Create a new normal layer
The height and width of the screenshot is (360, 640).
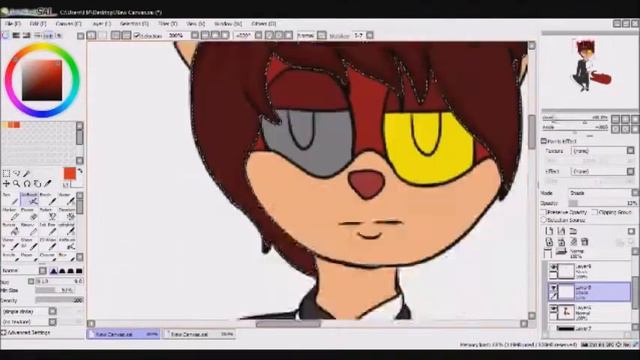pyautogui.click(x=549, y=231)
